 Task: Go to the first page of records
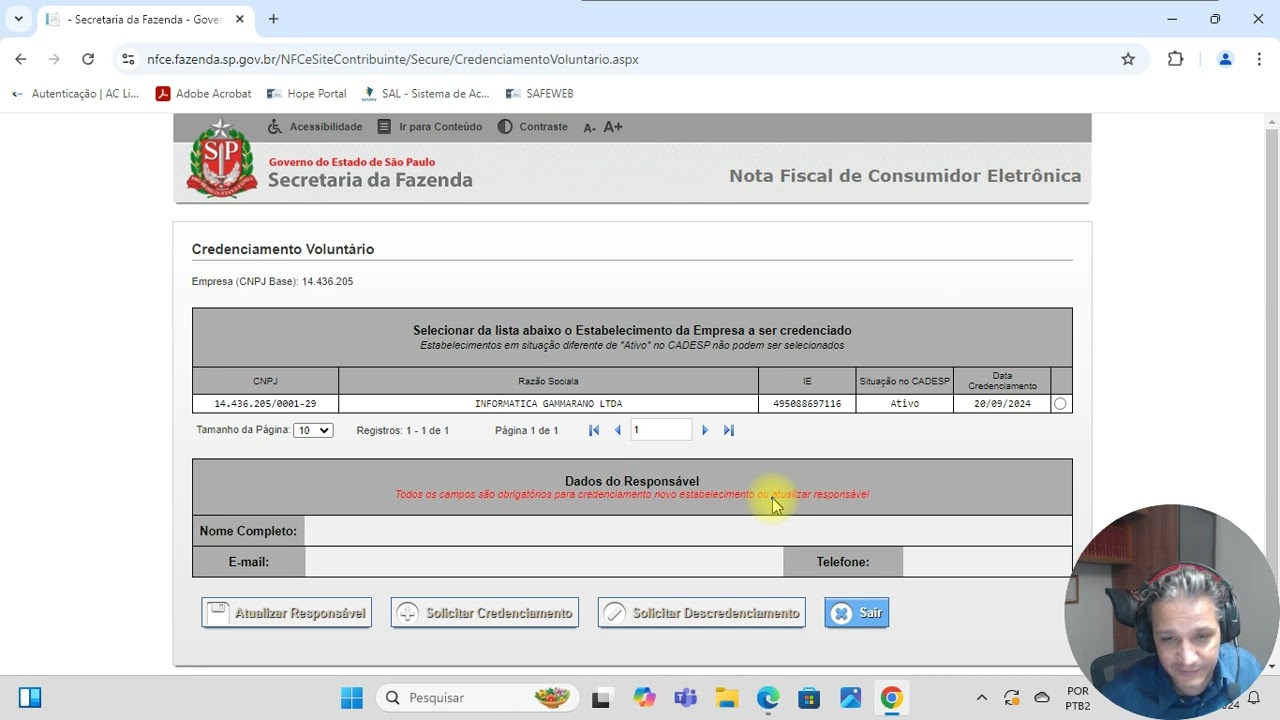tap(594, 430)
